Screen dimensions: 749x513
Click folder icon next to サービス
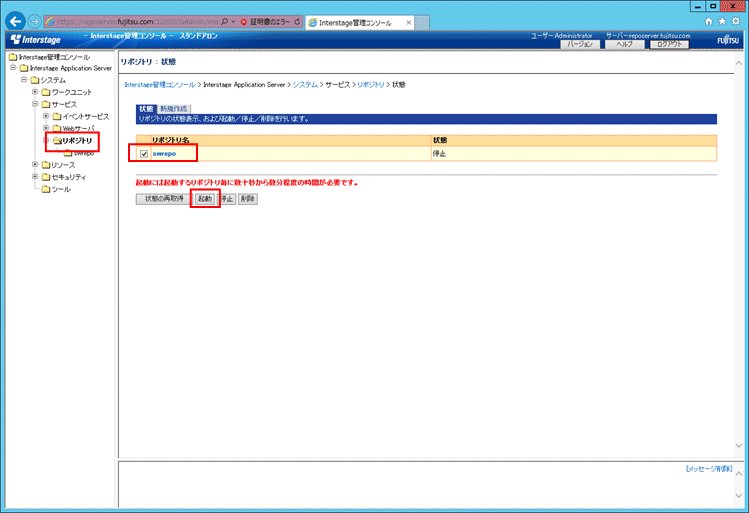point(46,105)
